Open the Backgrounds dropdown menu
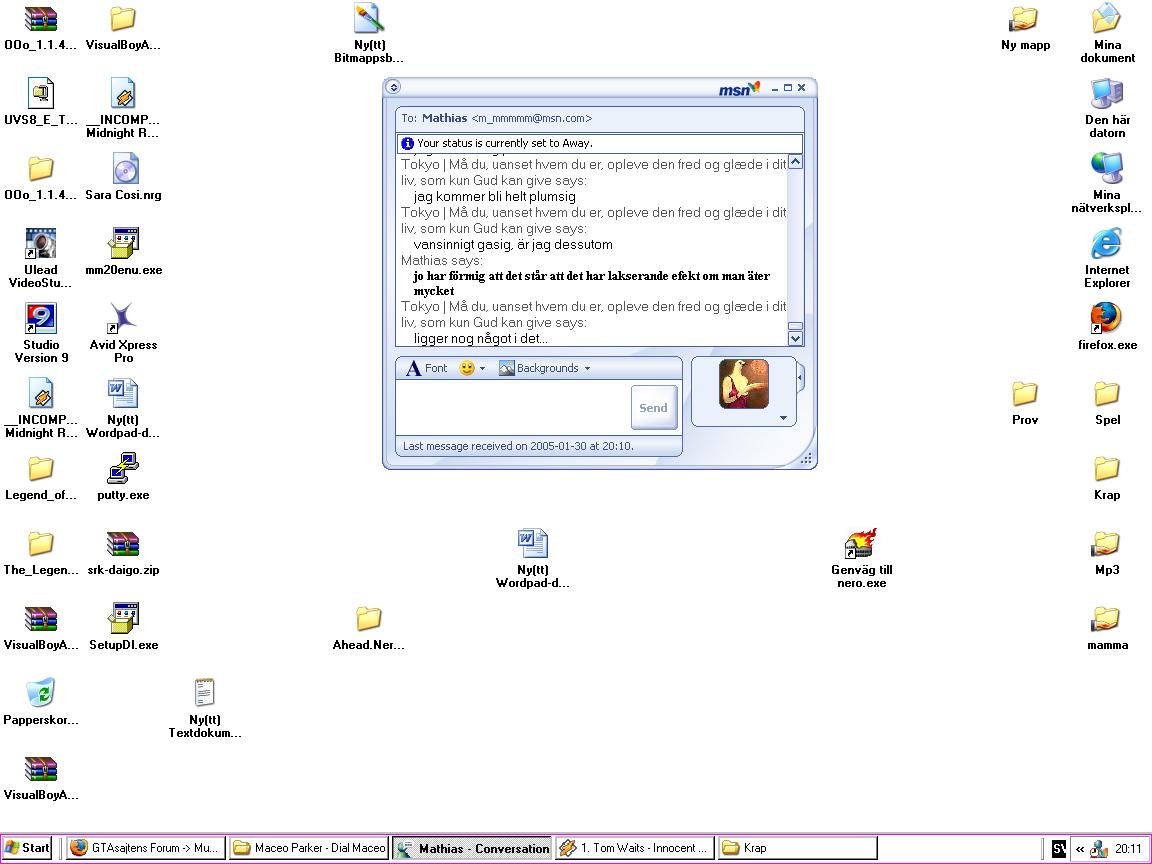The image size is (1152, 864). click(545, 368)
